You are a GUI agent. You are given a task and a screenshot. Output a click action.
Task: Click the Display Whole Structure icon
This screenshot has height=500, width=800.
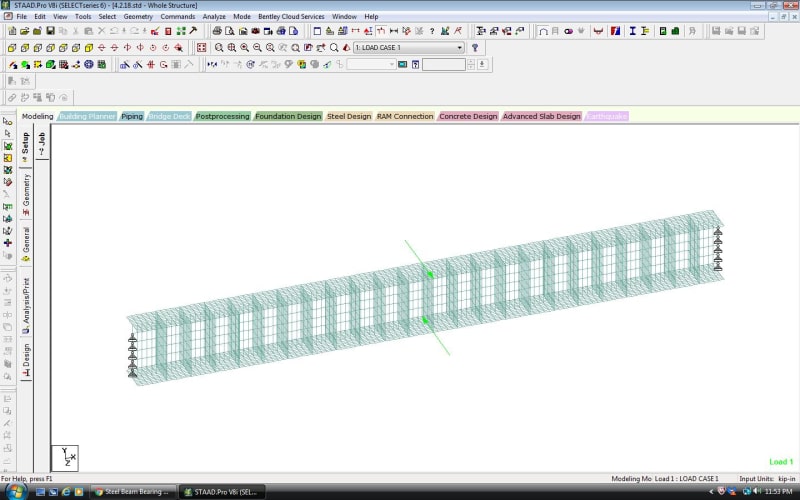click(x=202, y=48)
